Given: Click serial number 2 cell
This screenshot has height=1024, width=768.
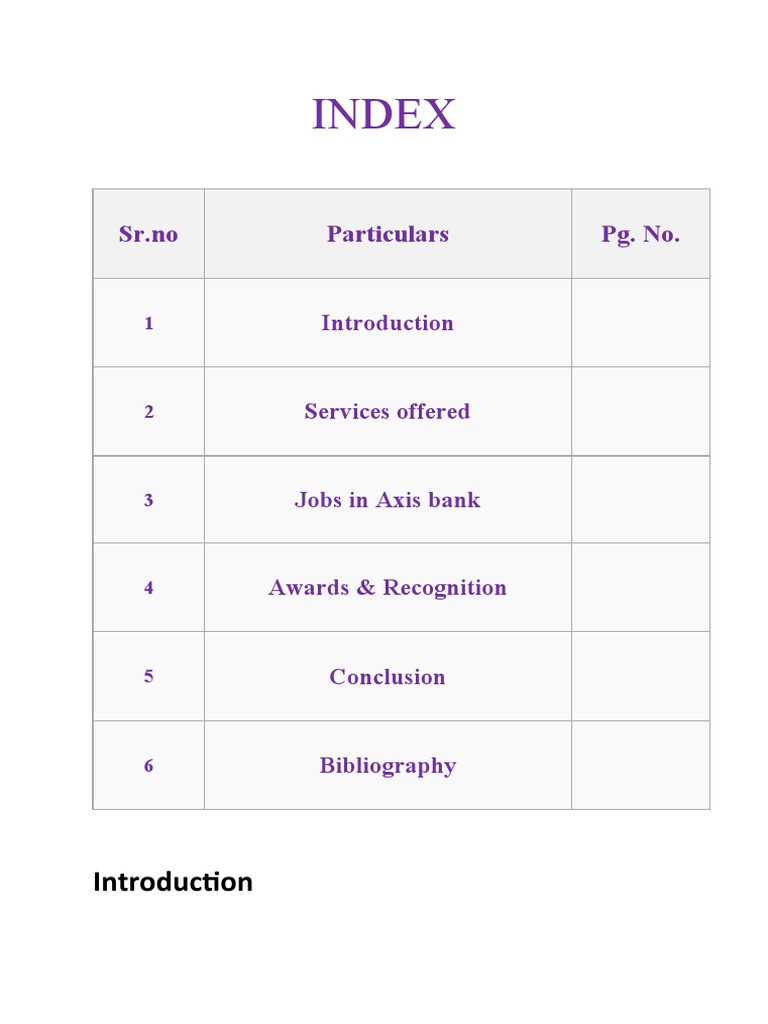Looking at the screenshot, I should pos(148,411).
